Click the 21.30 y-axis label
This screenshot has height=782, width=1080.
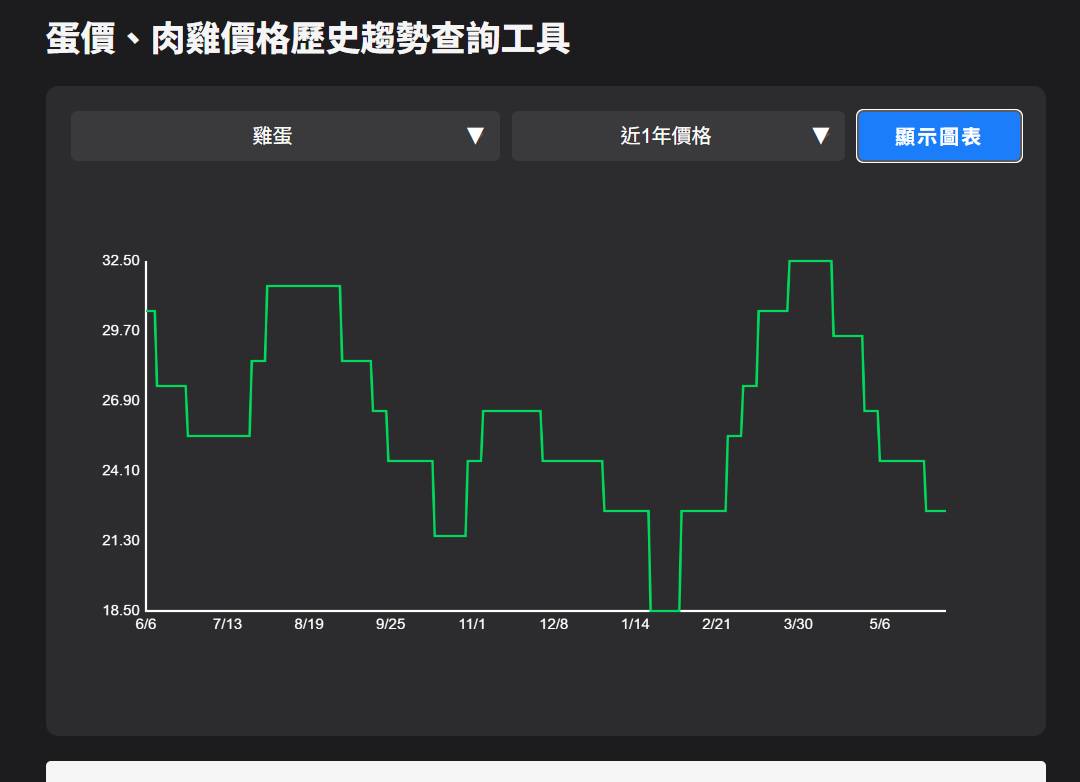coord(121,541)
